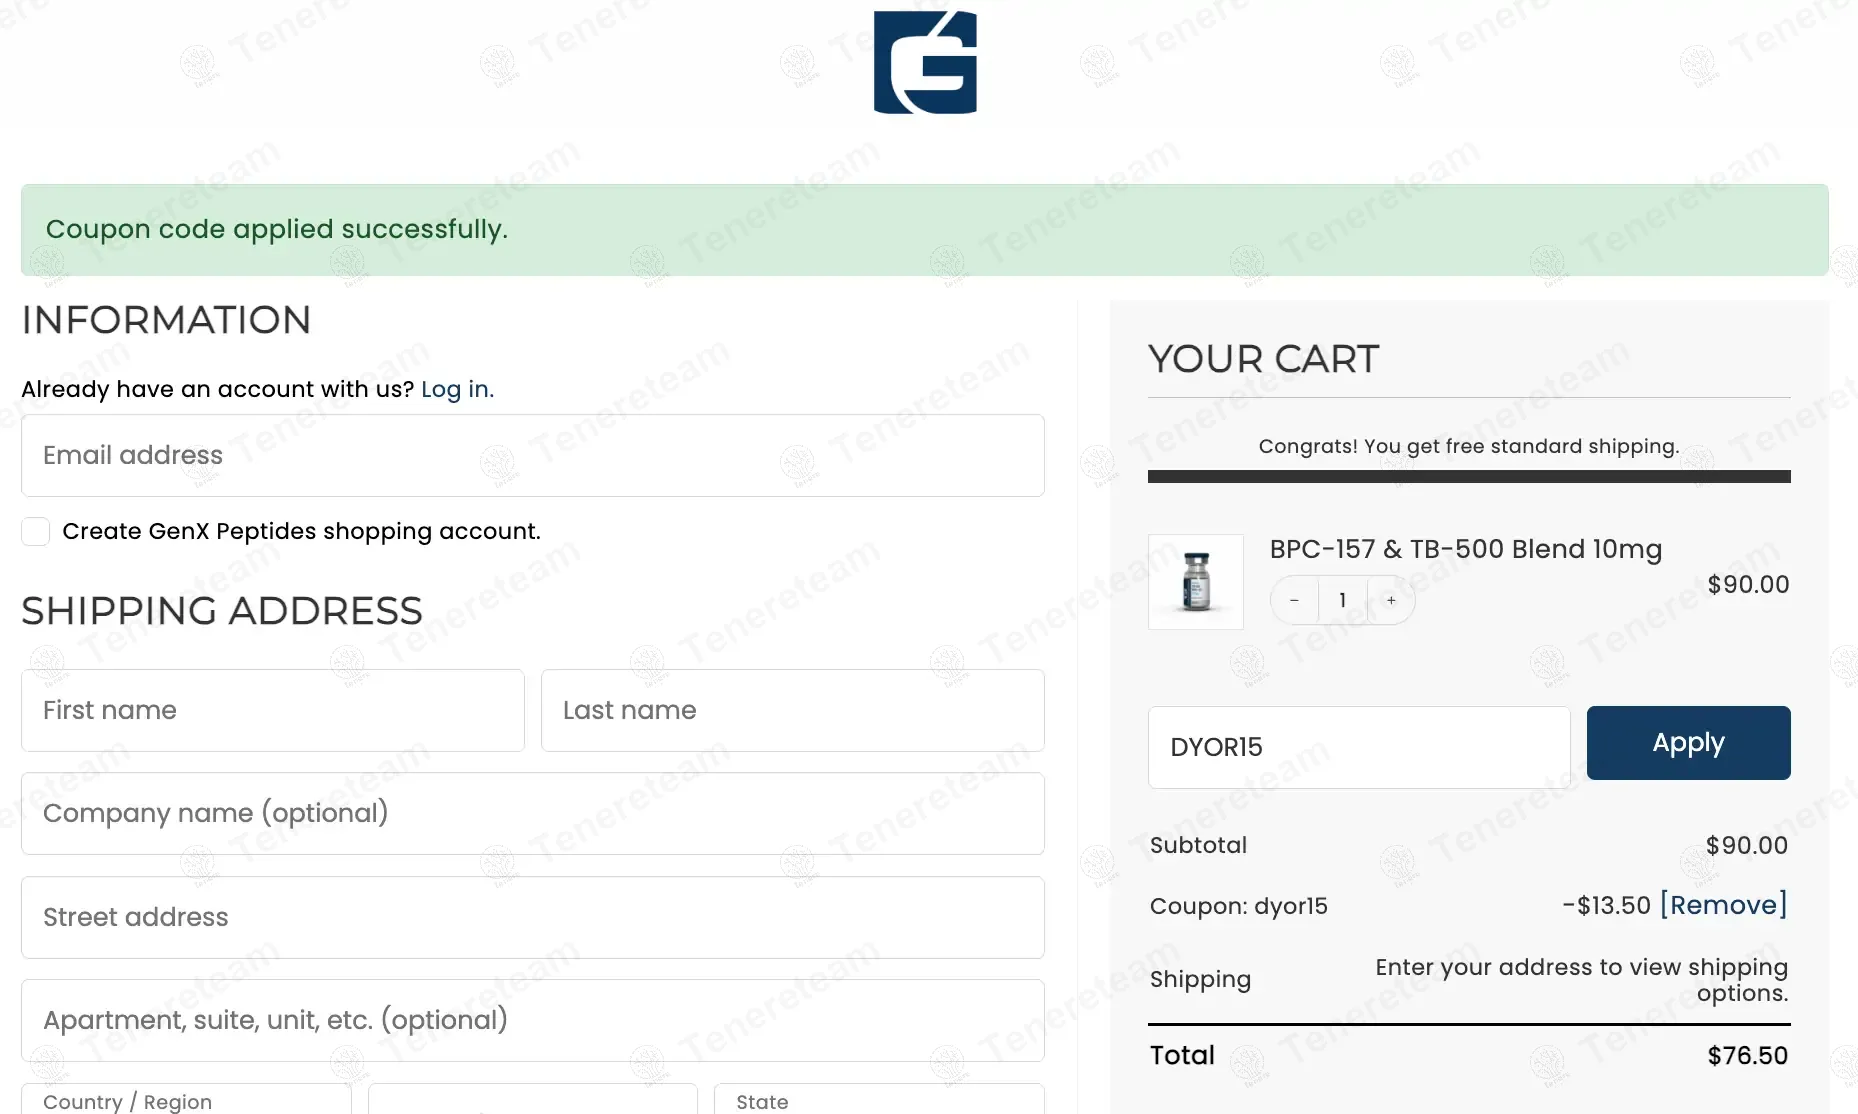Viewport: 1858px width, 1114px height.
Task: Select the Company name optional field
Action: click(x=532, y=814)
